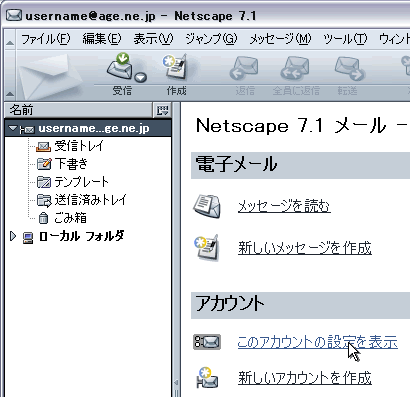Click the read messages envelope icon

click(x=207, y=206)
